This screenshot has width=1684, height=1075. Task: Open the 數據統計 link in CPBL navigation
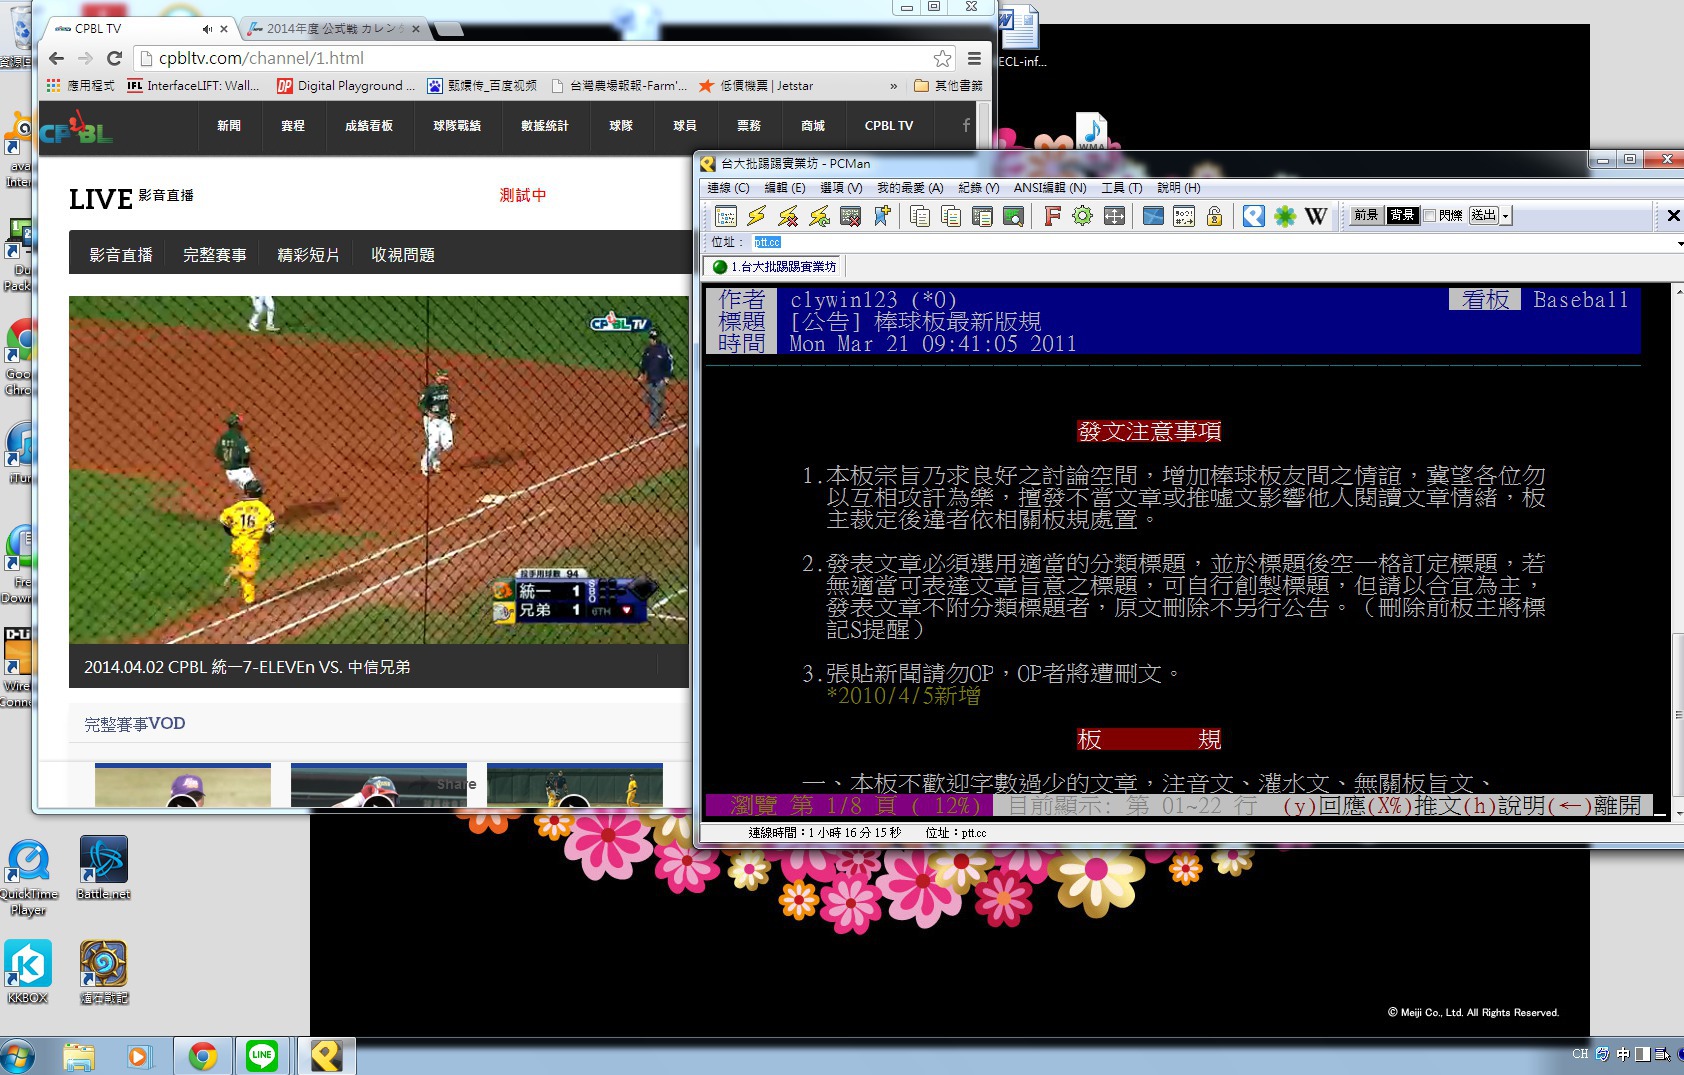[x=545, y=126]
